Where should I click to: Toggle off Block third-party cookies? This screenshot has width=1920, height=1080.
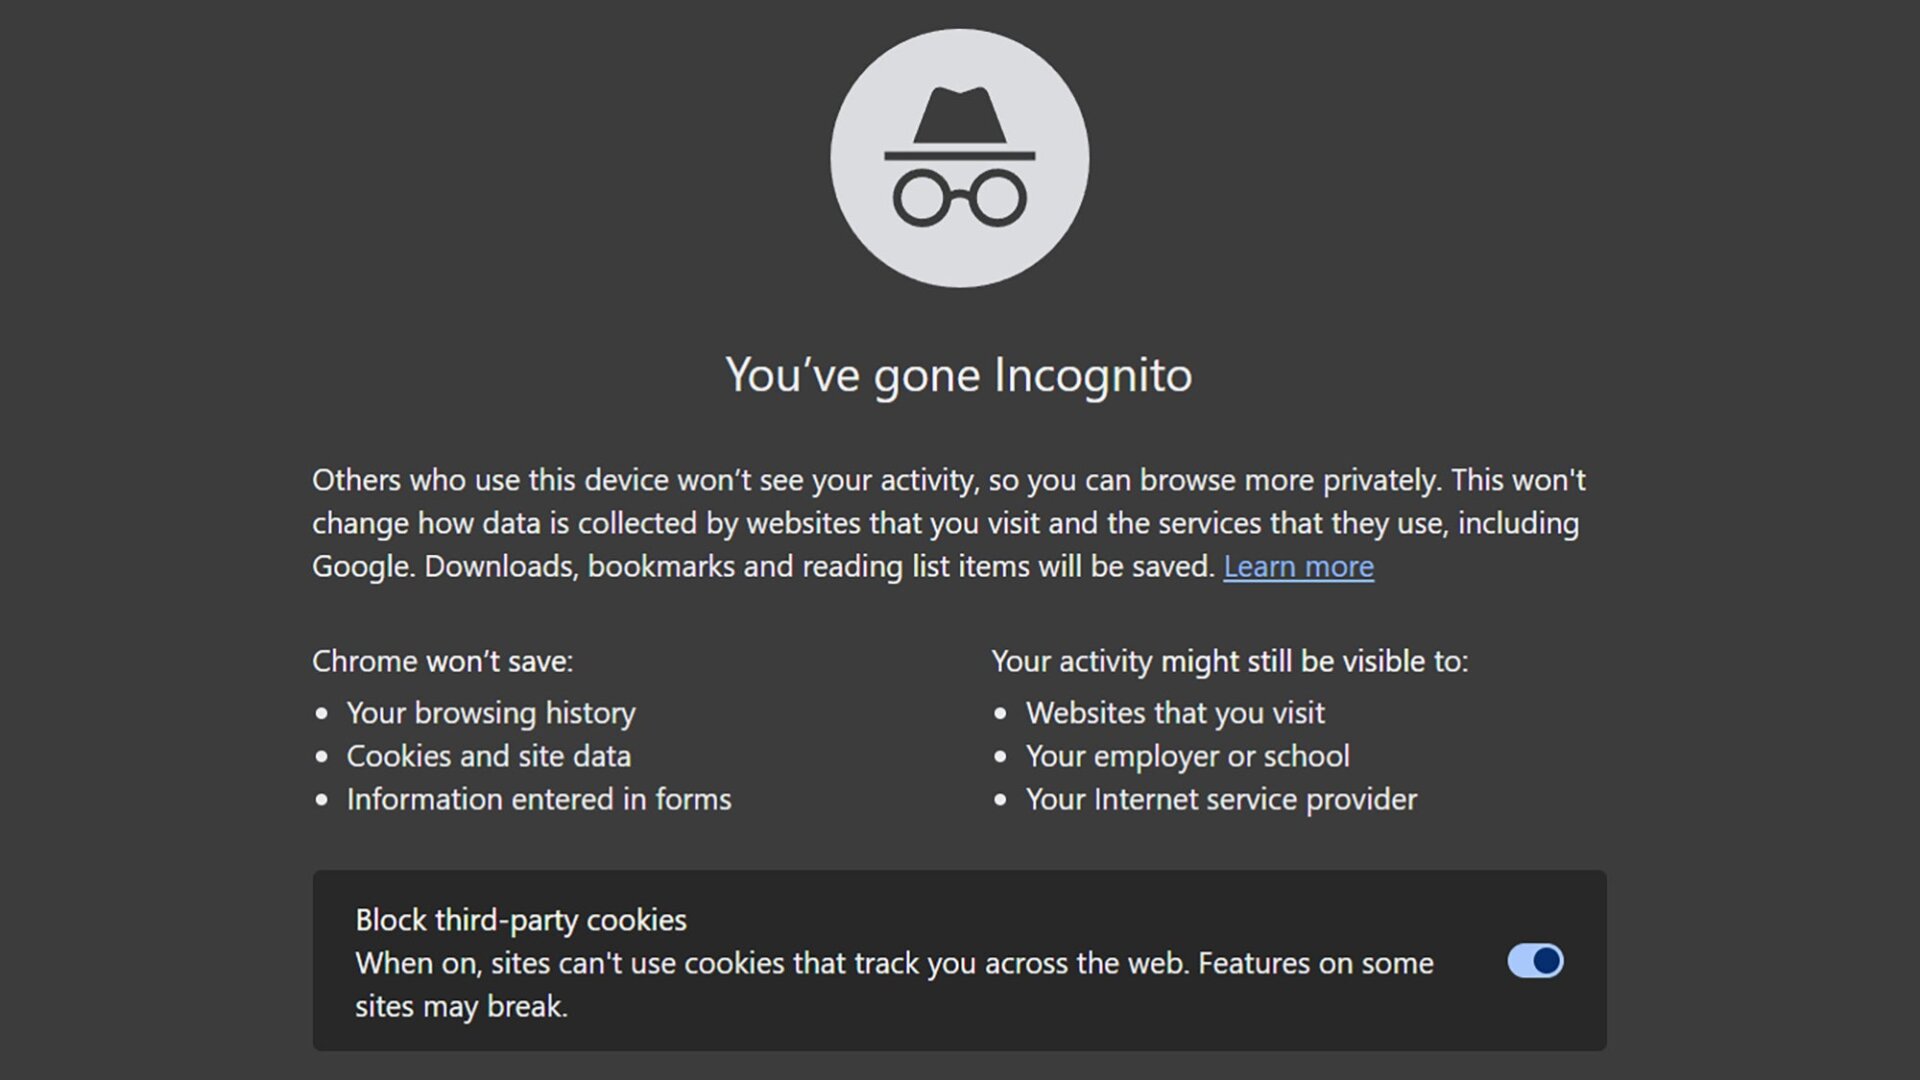1534,961
